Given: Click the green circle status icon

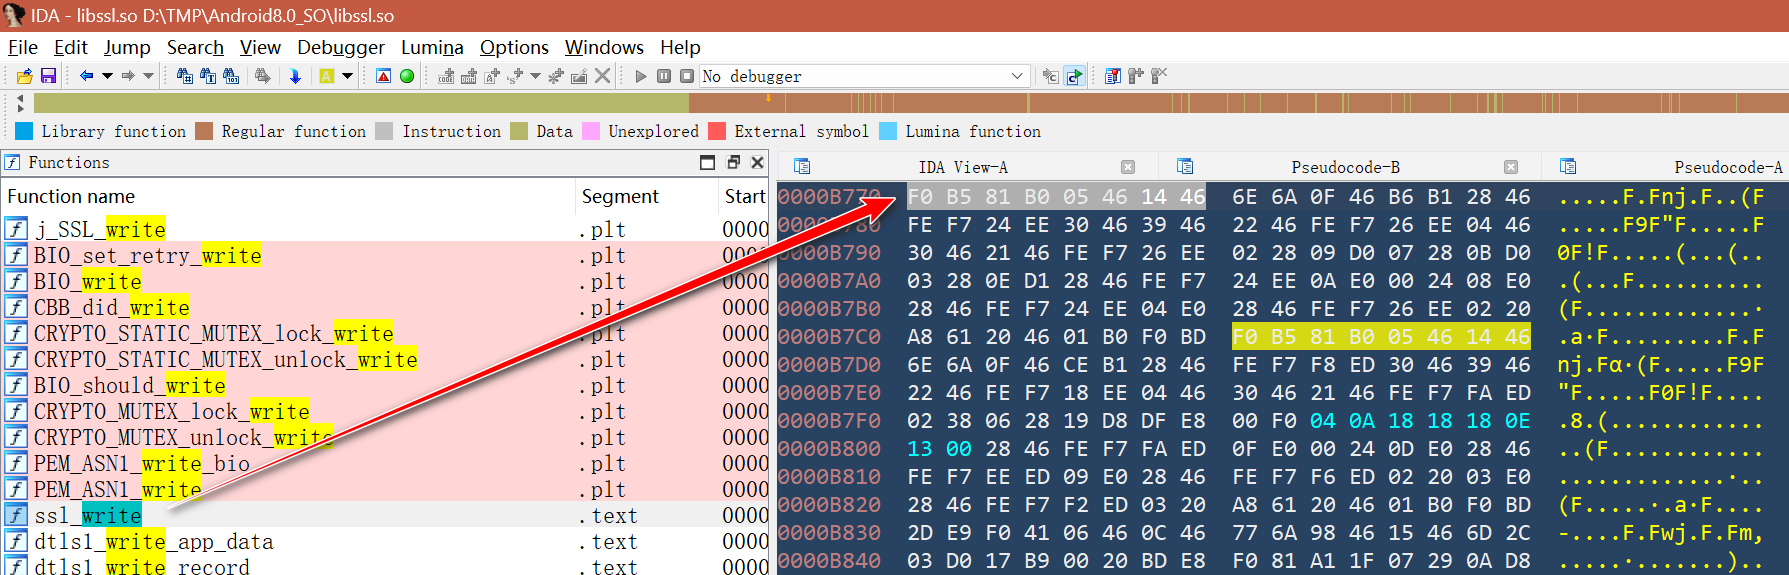Looking at the screenshot, I should click(x=407, y=76).
